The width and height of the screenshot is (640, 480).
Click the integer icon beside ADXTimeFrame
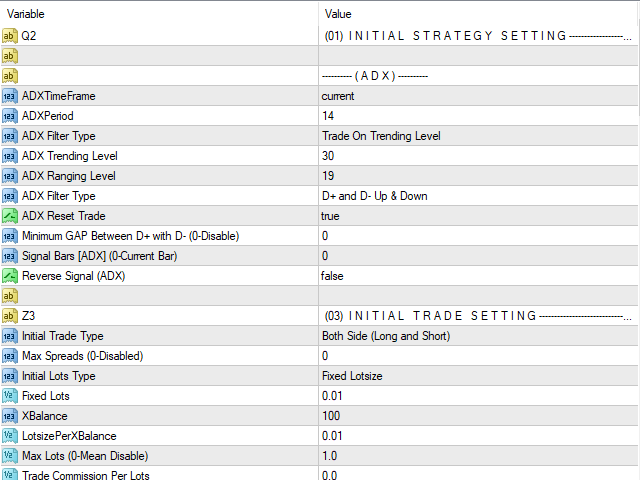pyautogui.click(x=10, y=96)
